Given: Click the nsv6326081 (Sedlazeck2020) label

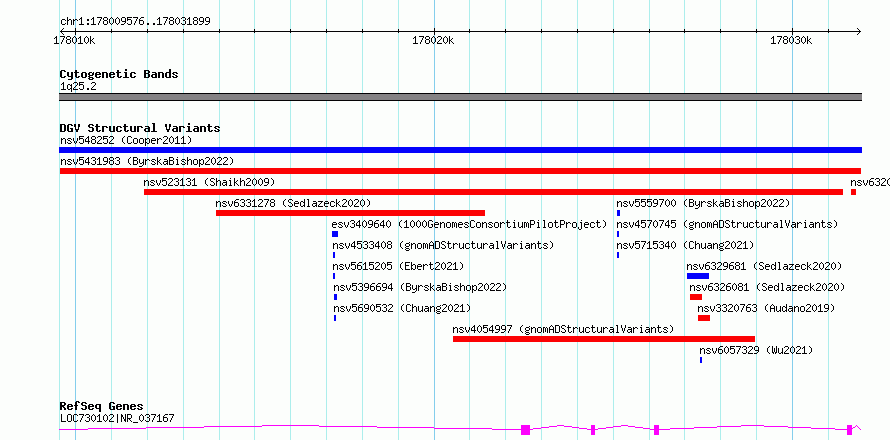Looking at the screenshot, I should pos(767,287).
